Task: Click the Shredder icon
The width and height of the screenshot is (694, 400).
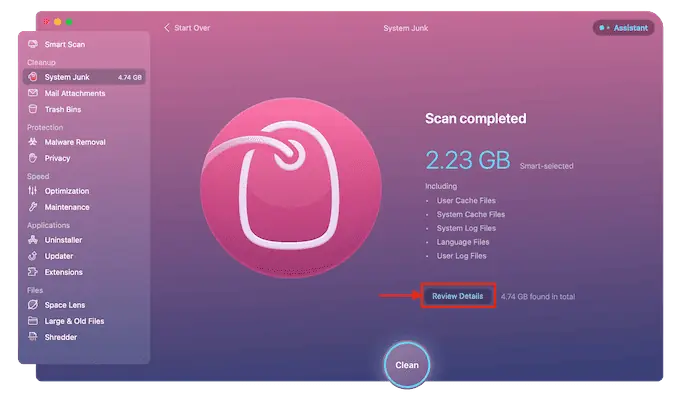Action: point(33,337)
